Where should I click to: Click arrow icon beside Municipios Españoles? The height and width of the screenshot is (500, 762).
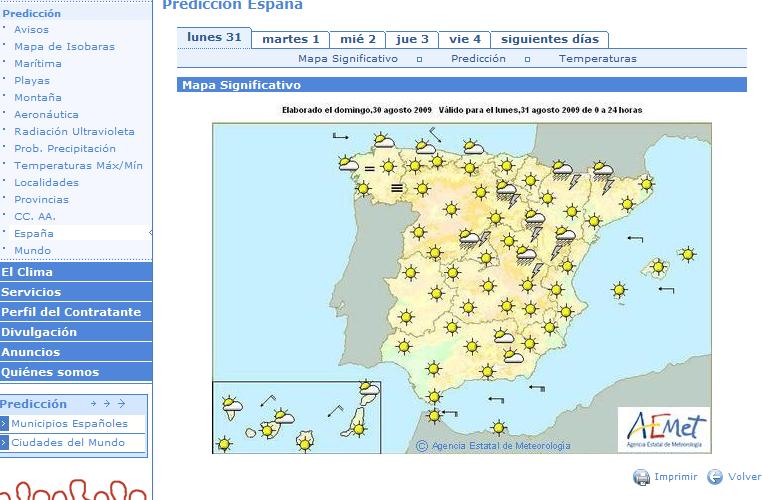[4, 424]
